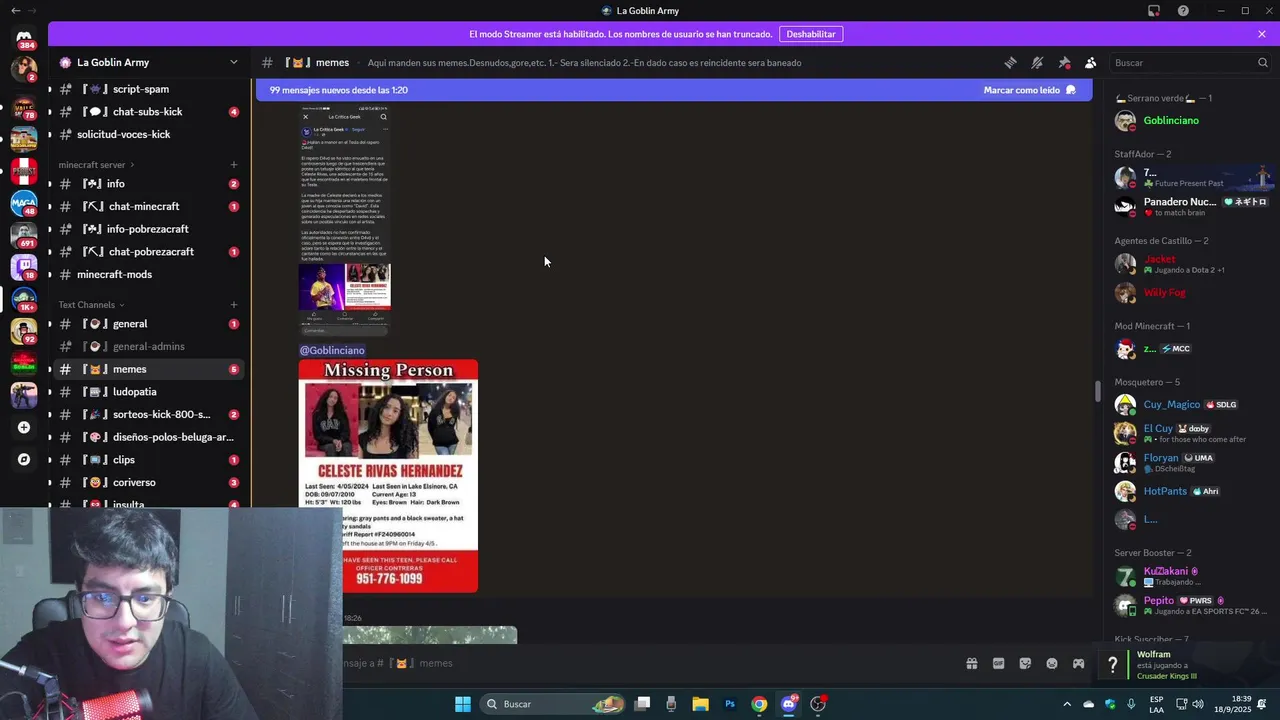The image size is (1280, 720).
Task: Select the general channel
Action: coord(149,324)
